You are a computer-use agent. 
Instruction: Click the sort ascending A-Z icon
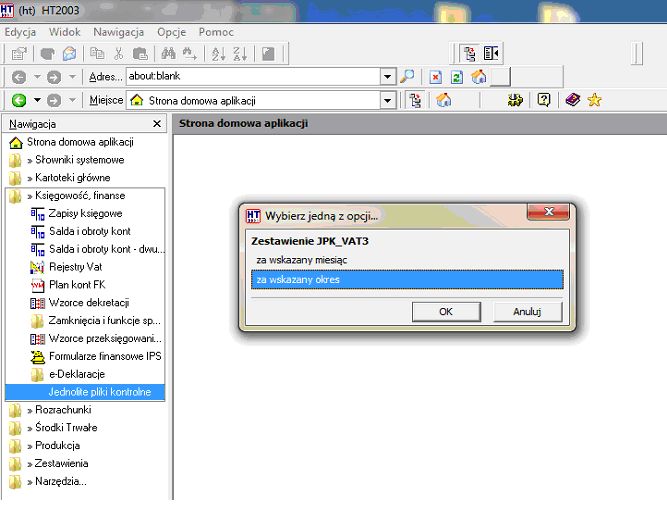[x=218, y=54]
